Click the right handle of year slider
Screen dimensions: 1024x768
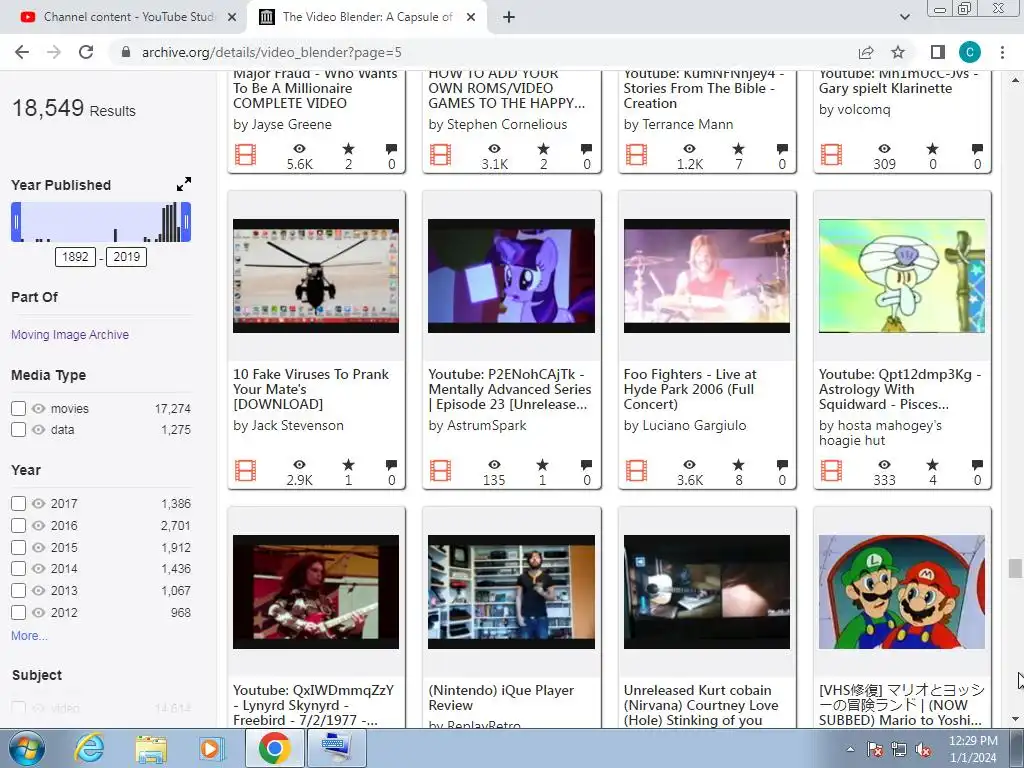(186, 222)
